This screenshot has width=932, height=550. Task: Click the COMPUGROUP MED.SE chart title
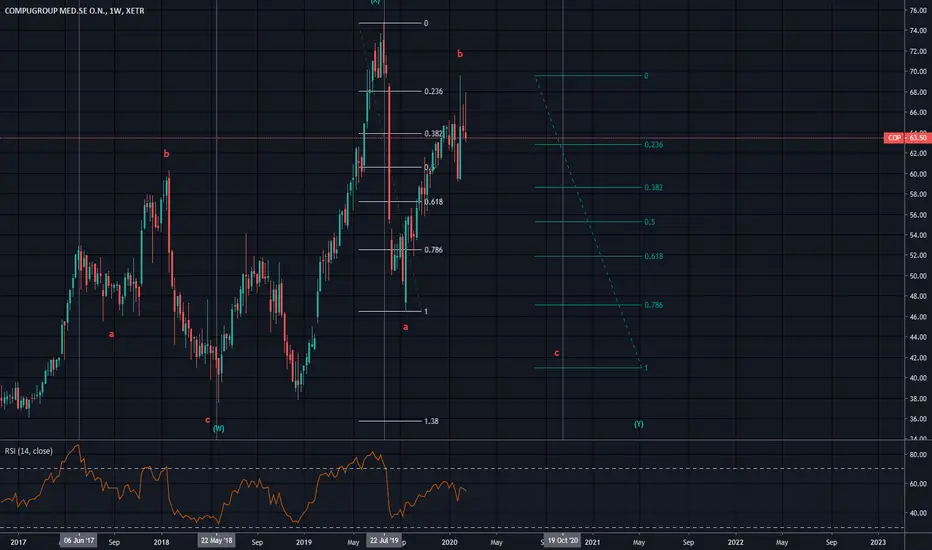click(x=74, y=11)
